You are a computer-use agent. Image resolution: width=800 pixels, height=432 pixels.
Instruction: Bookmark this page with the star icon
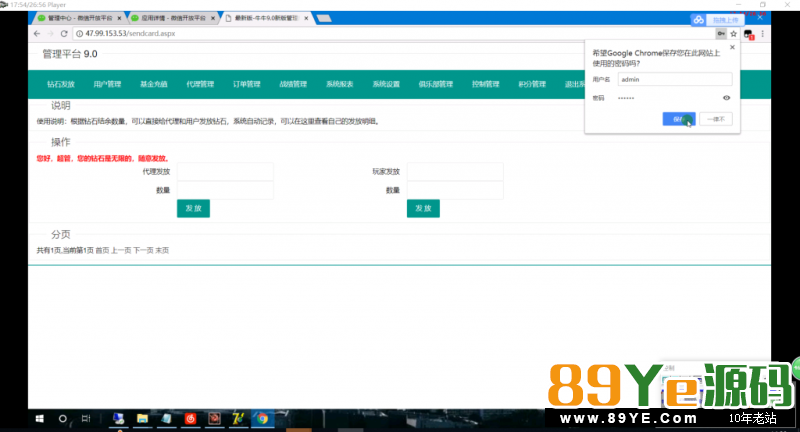click(x=734, y=34)
